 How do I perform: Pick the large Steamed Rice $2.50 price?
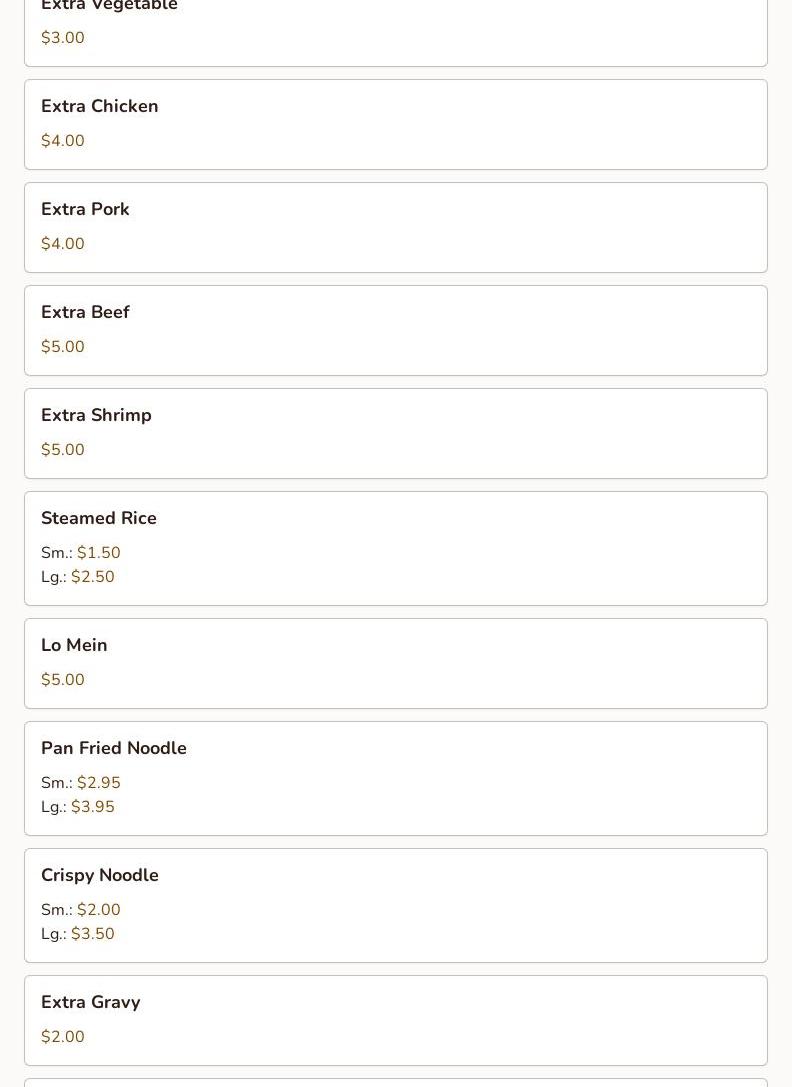[x=92, y=577]
